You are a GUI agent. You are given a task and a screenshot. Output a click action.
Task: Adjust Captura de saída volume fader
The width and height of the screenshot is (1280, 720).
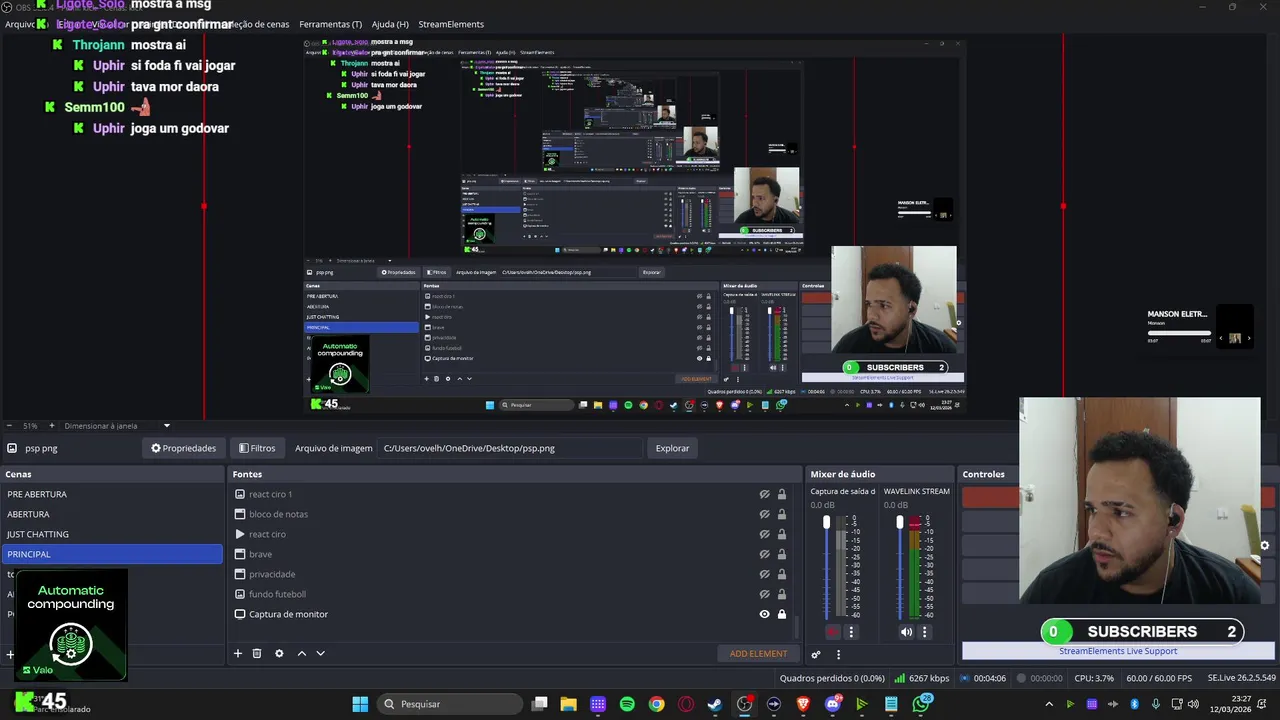[826, 523]
